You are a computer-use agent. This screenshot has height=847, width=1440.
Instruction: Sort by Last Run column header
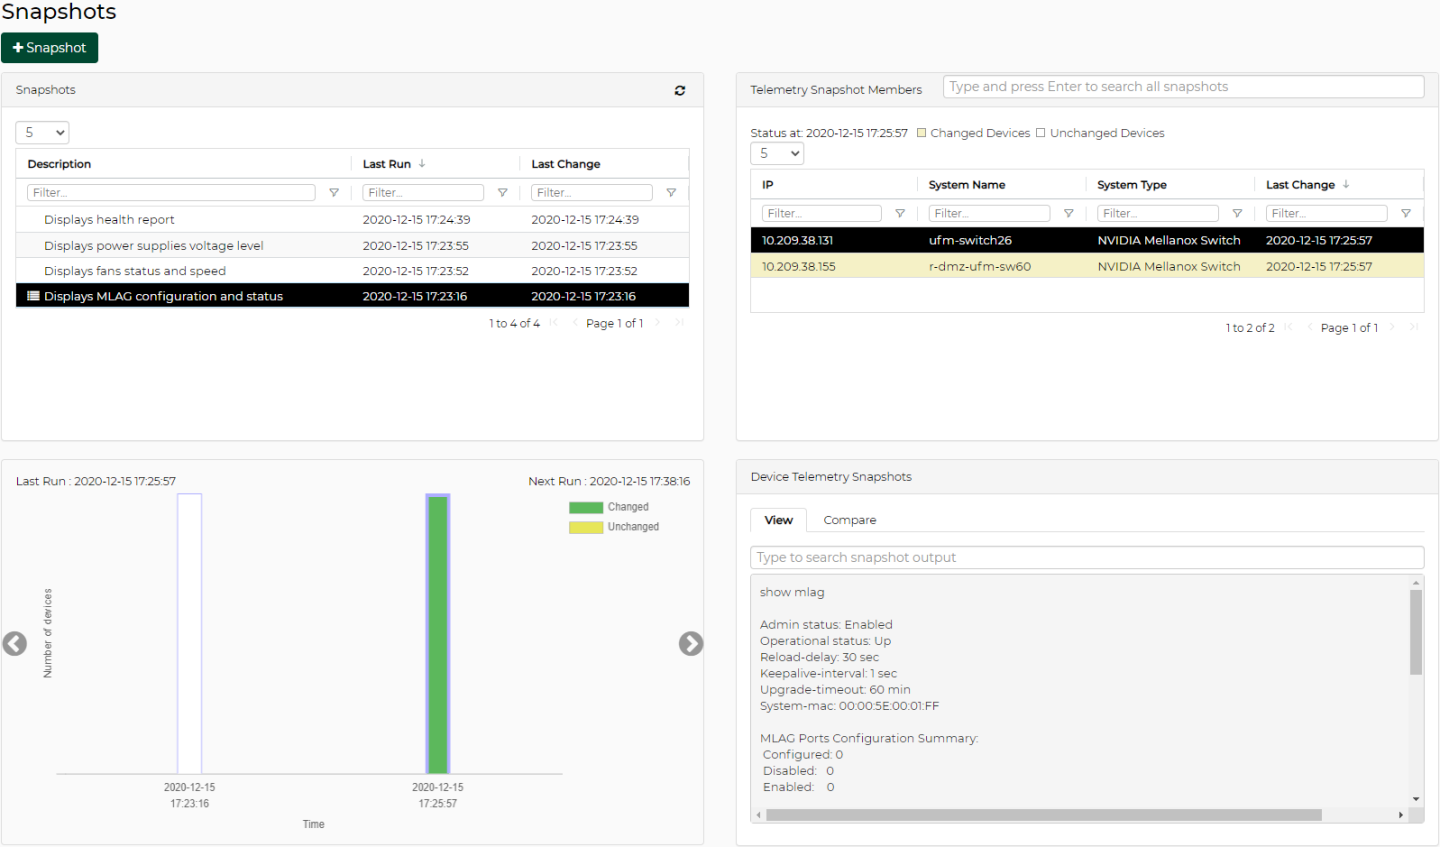click(387, 164)
